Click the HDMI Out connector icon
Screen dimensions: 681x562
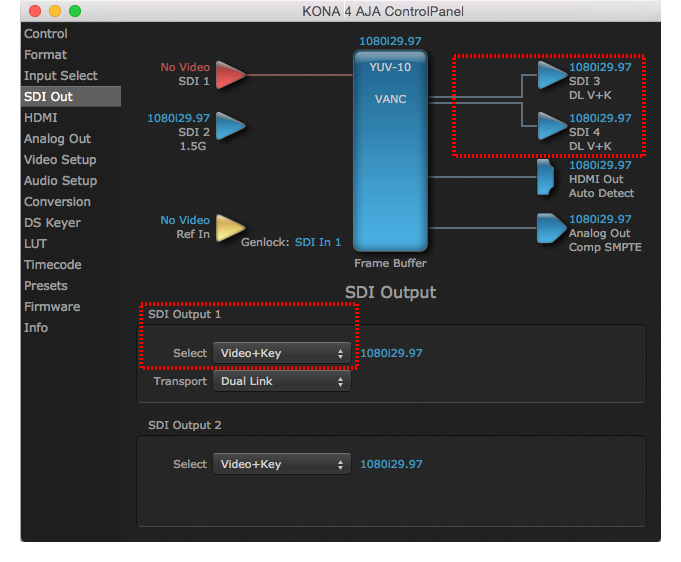(x=545, y=177)
